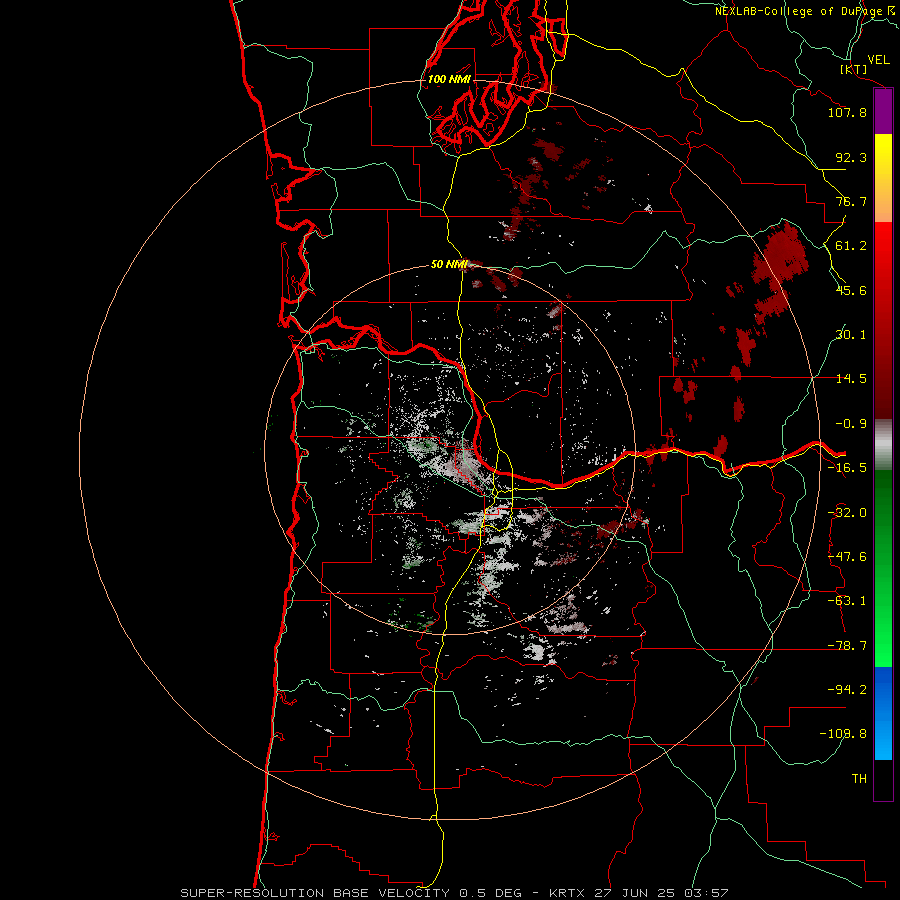
Task: Select the -0.9 legend value
Action: (851, 424)
